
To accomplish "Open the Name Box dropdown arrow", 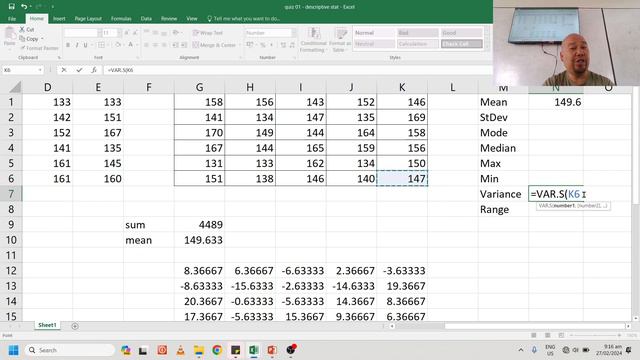I will pyautogui.click(x=40, y=70).
